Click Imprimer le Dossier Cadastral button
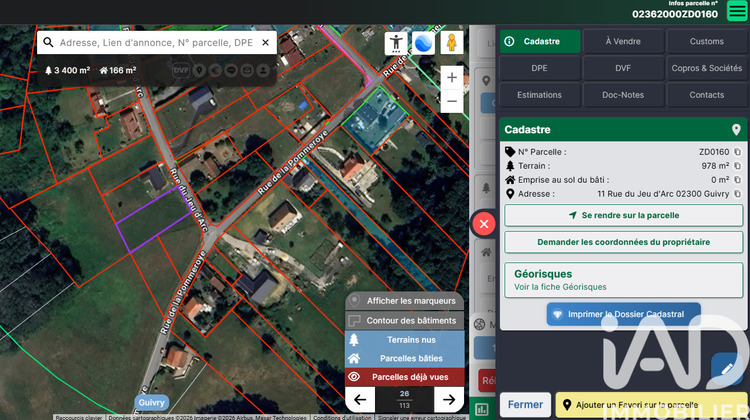 tap(623, 314)
